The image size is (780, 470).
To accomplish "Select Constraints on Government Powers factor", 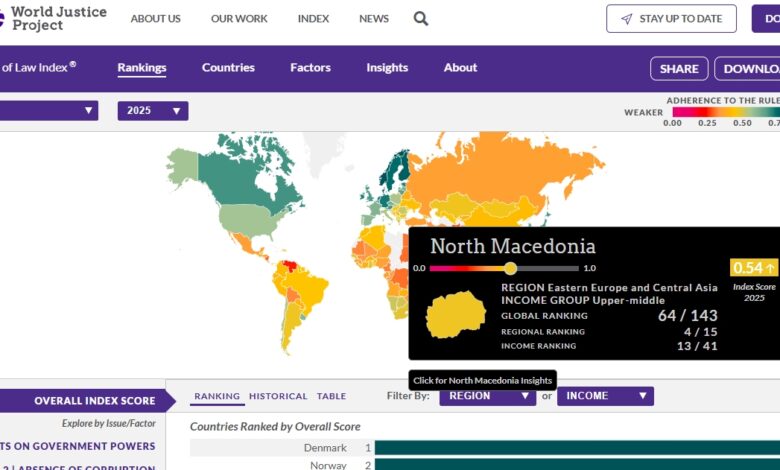I will tap(78, 446).
